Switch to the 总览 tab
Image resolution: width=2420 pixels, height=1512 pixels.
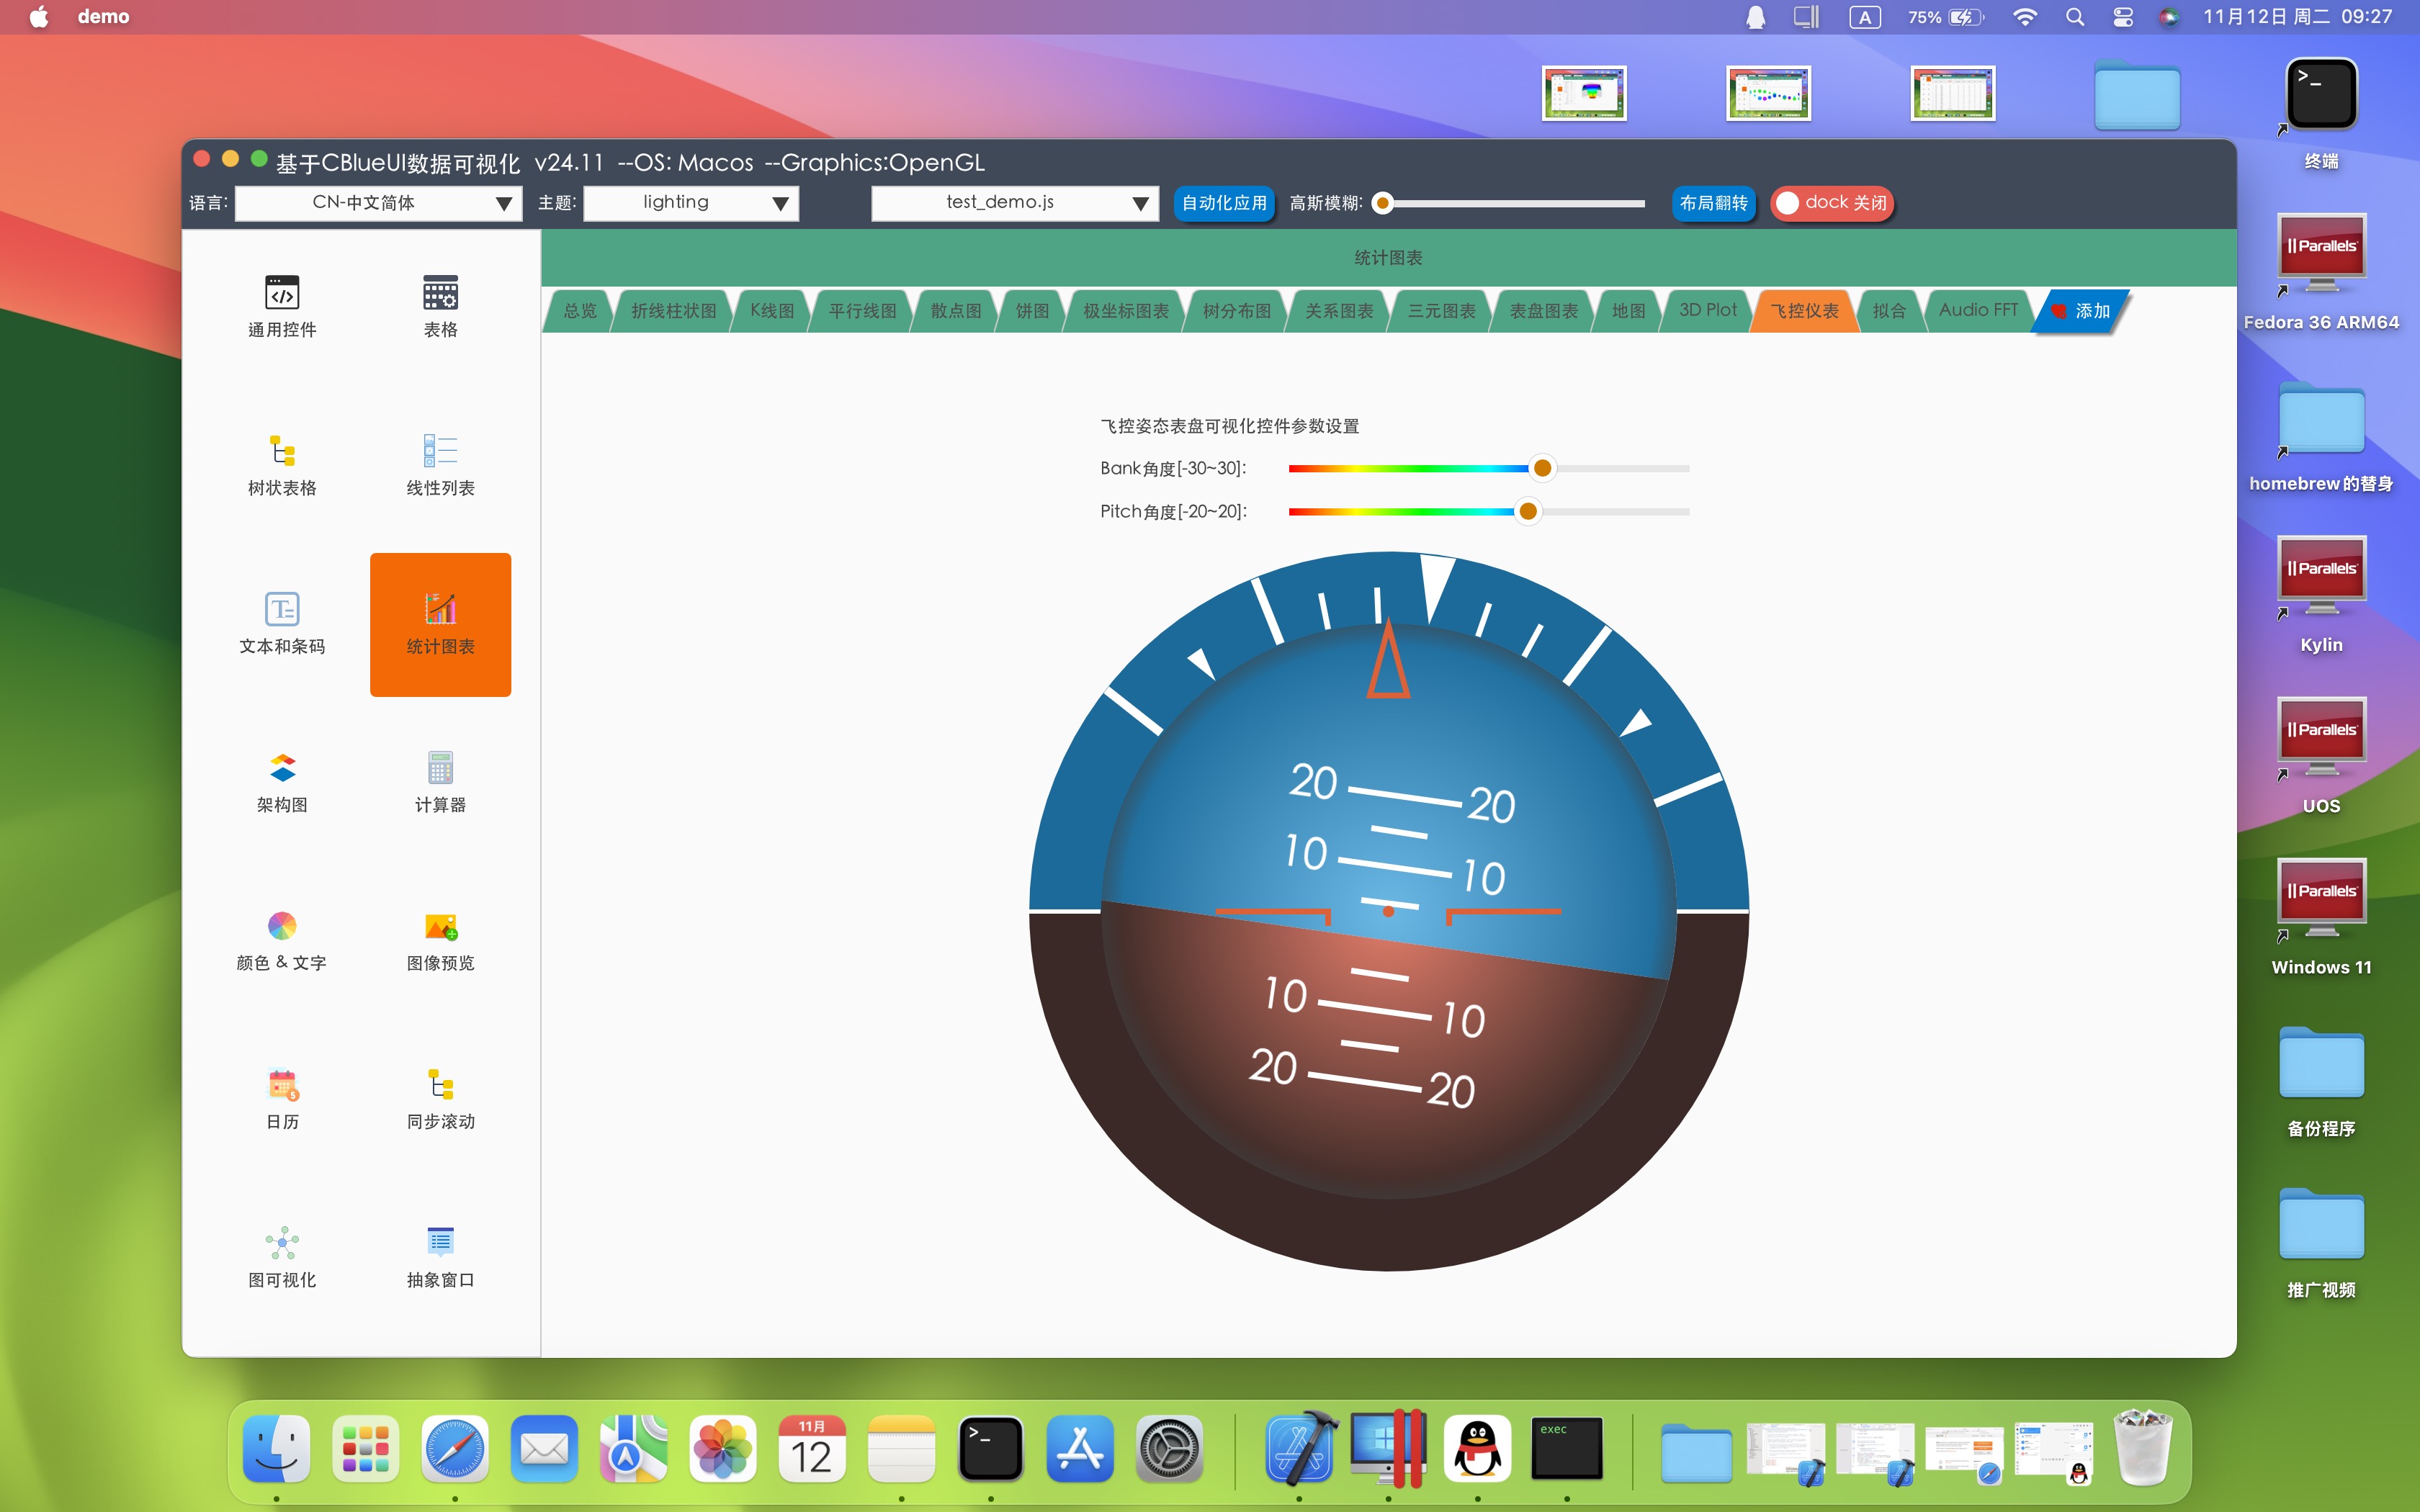point(580,311)
